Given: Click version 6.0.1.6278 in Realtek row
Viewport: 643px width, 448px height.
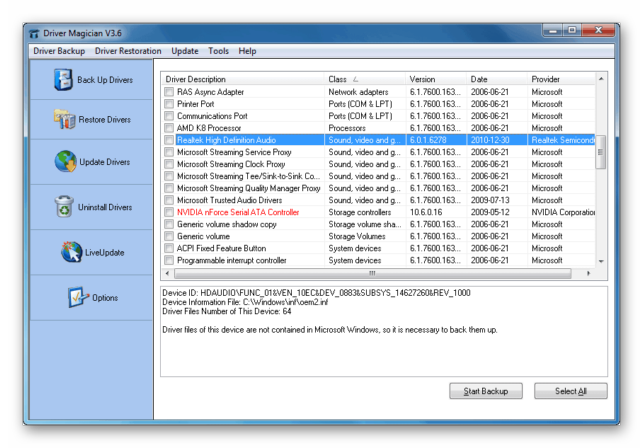Looking at the screenshot, I should (428, 140).
